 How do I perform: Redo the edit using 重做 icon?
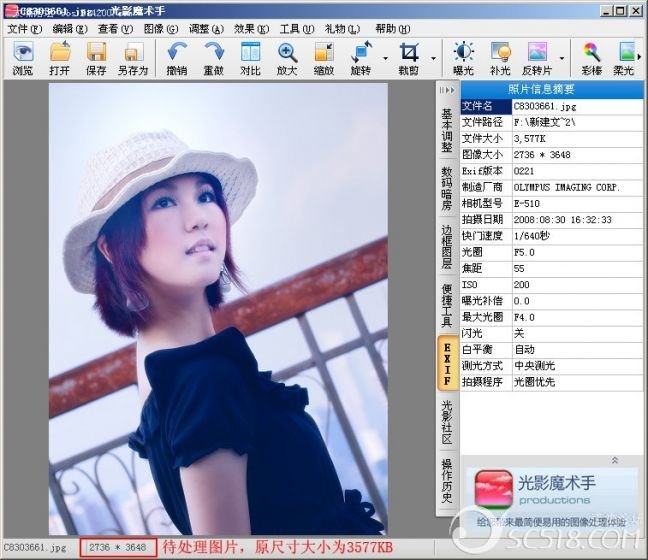tap(213, 59)
